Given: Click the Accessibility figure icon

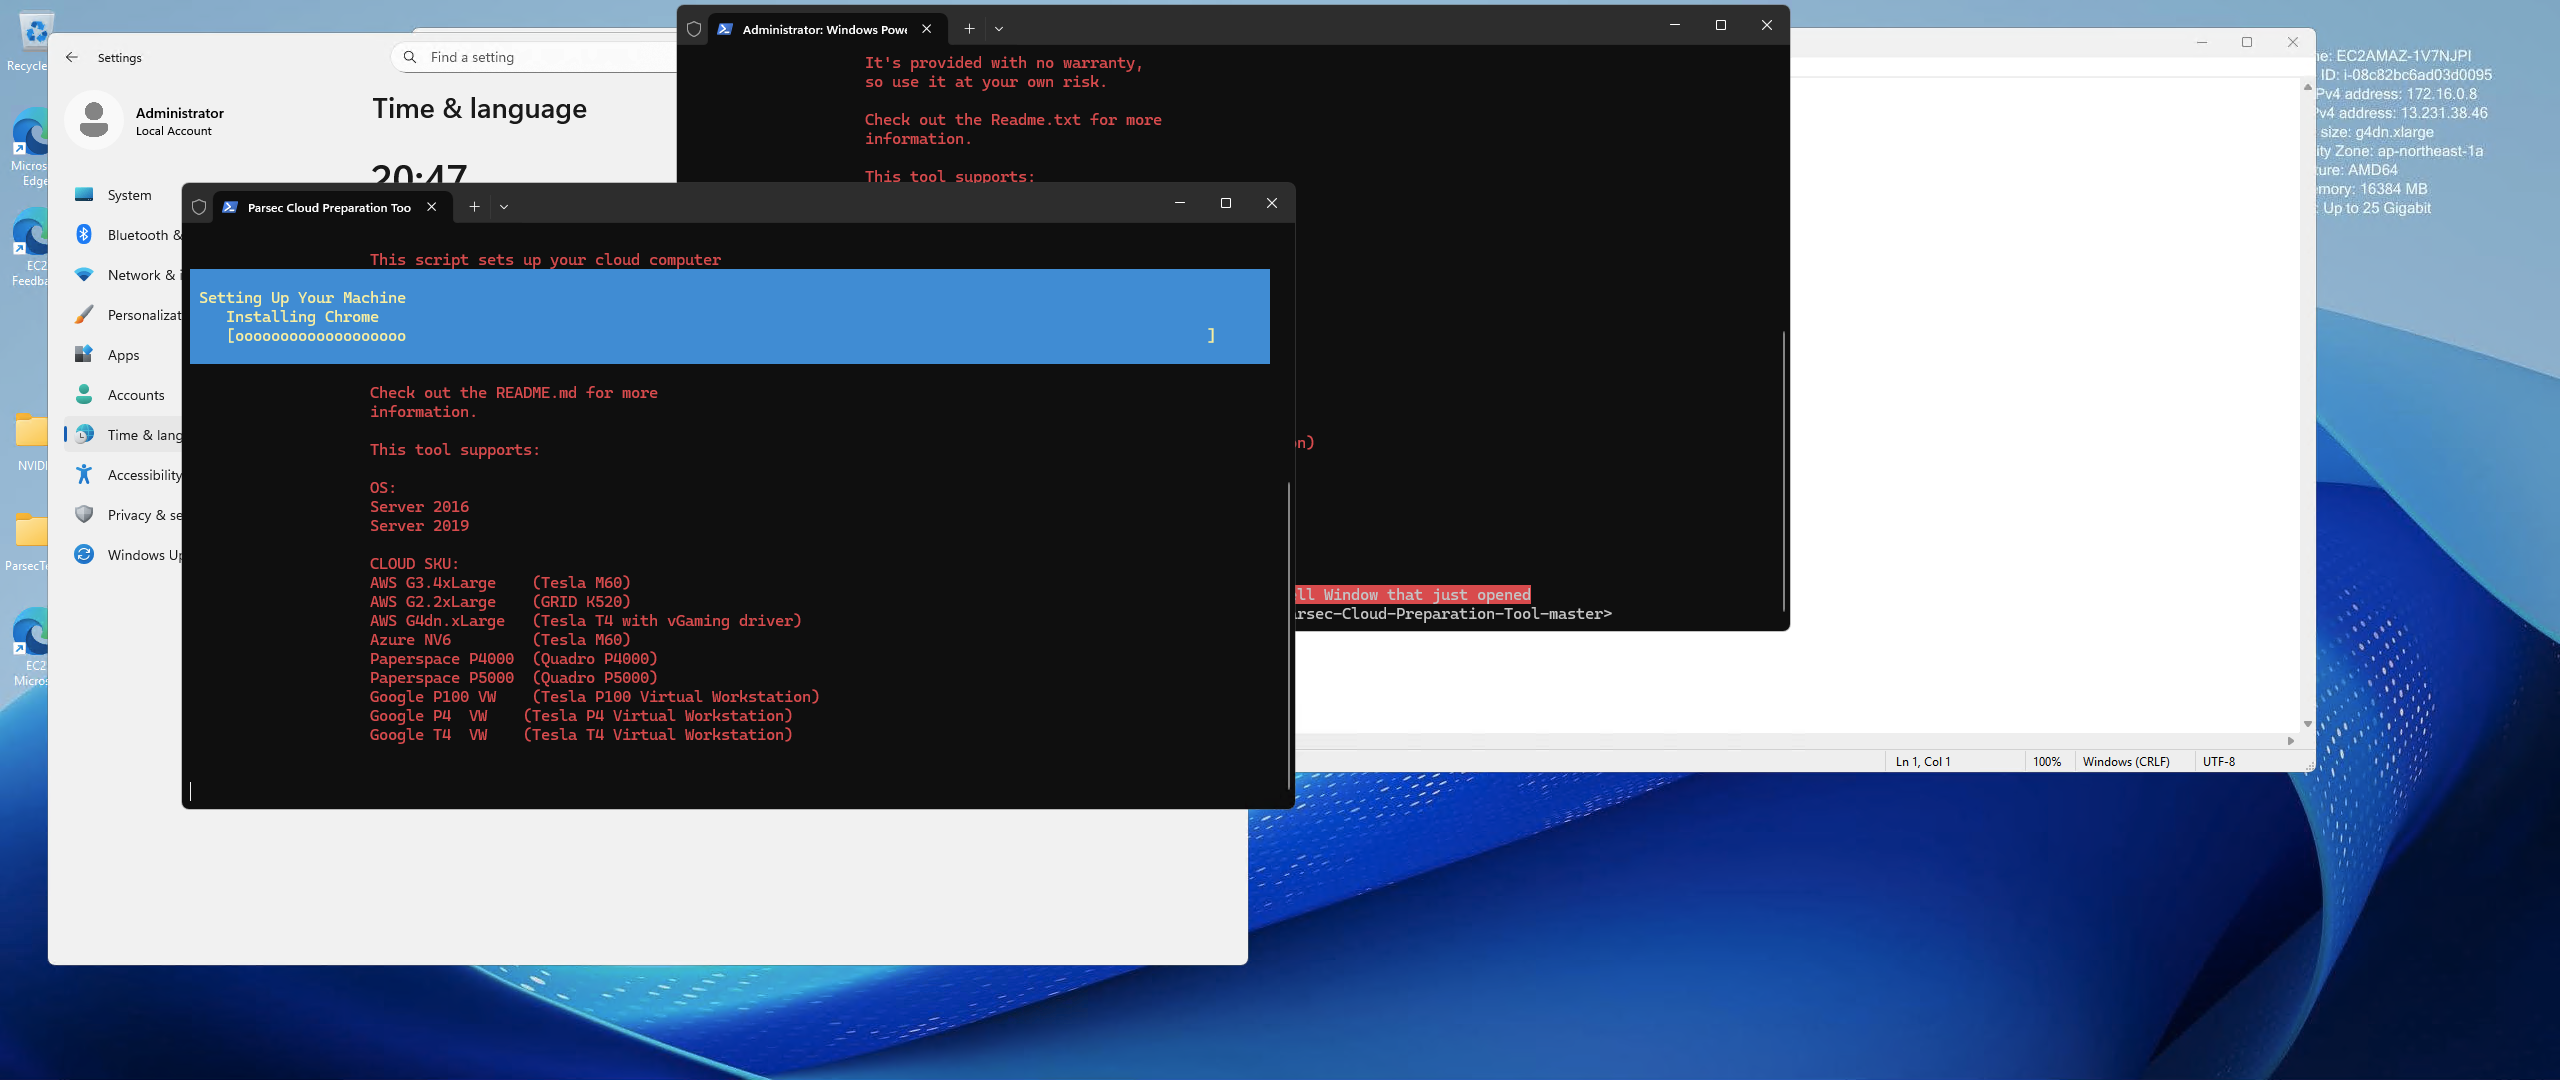Looking at the screenshot, I should click(84, 475).
